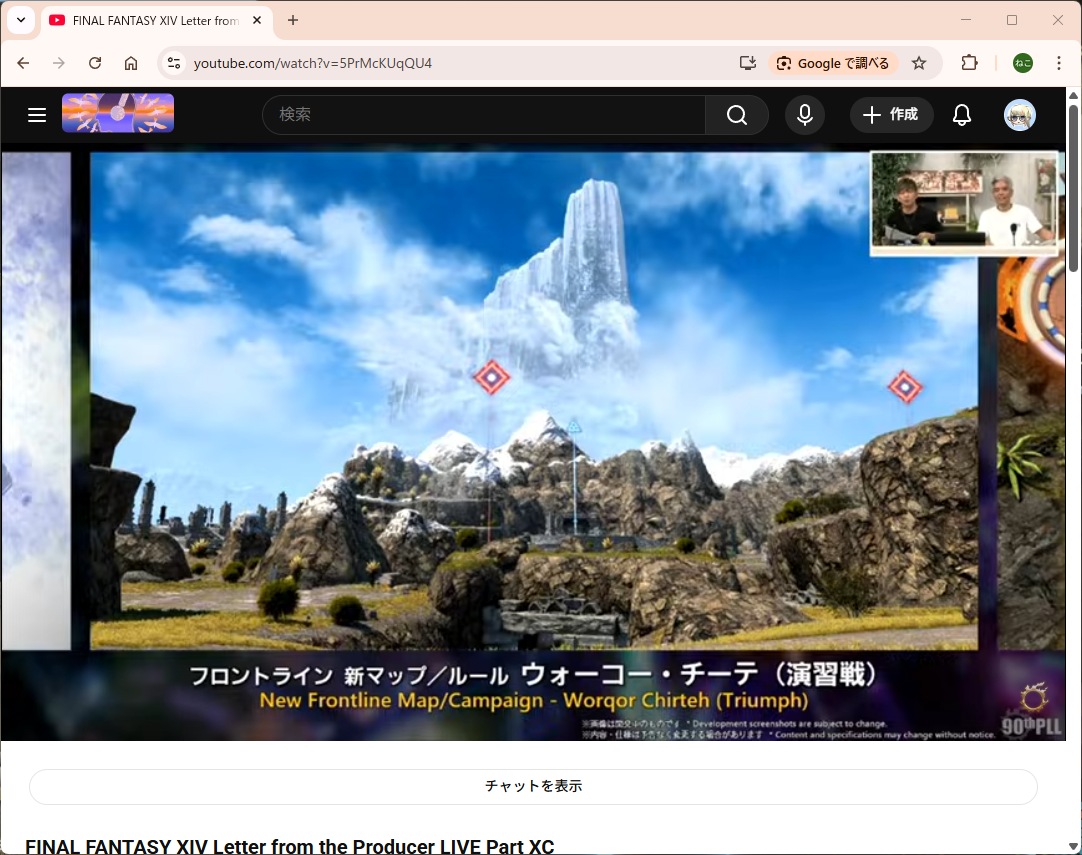Select the FINAL FANTASY XIV Letter tab

point(150,21)
